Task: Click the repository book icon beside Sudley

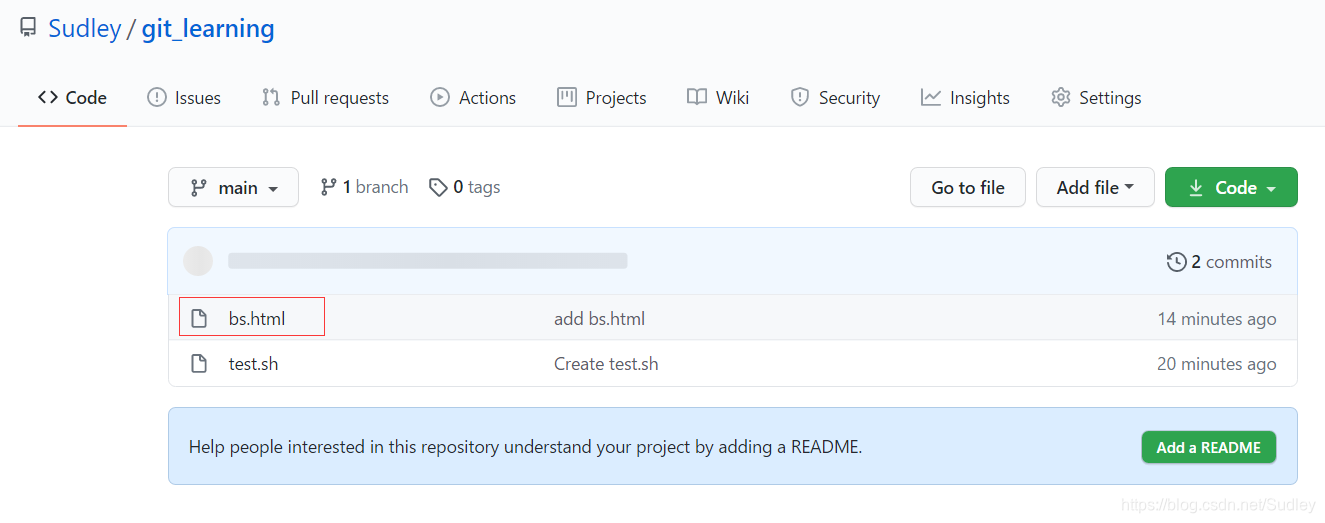Action: click(28, 28)
